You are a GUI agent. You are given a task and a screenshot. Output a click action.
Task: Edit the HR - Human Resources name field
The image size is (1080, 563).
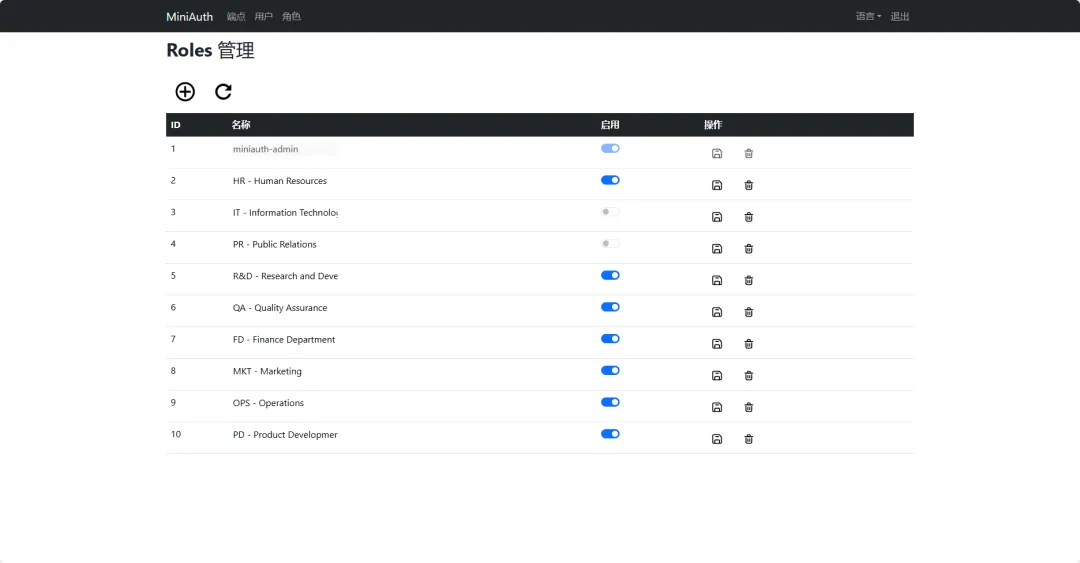coord(284,181)
